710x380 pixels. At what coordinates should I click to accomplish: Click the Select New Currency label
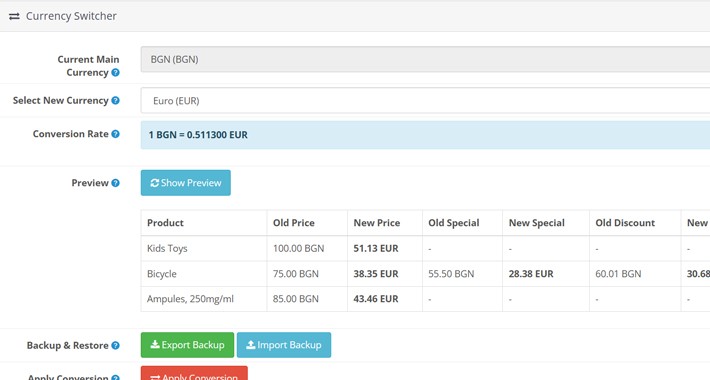[61, 101]
